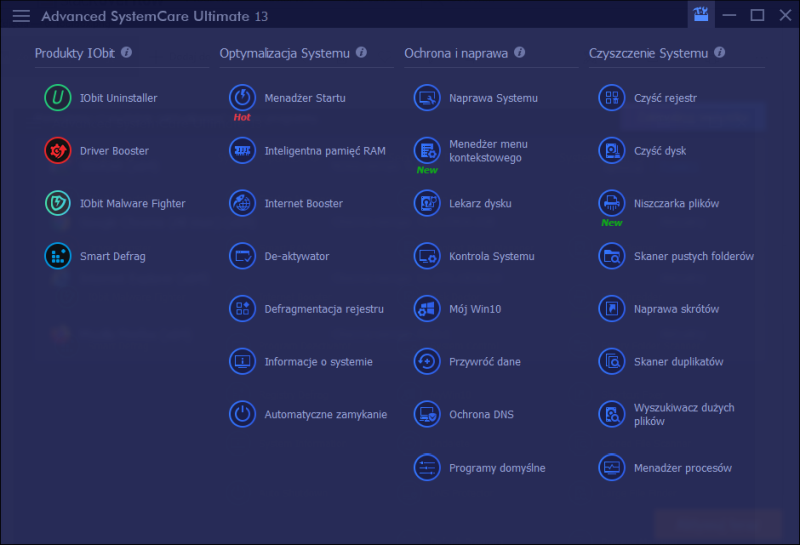Open Naprawa Systemu icon
Image resolution: width=800 pixels, height=545 pixels.
pyautogui.click(x=427, y=97)
